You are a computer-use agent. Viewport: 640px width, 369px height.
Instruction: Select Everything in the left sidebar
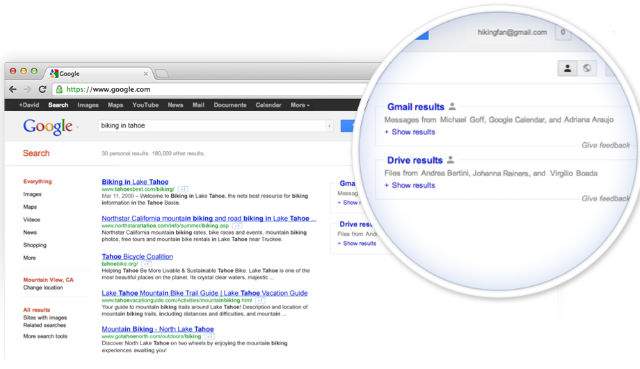tap(38, 181)
